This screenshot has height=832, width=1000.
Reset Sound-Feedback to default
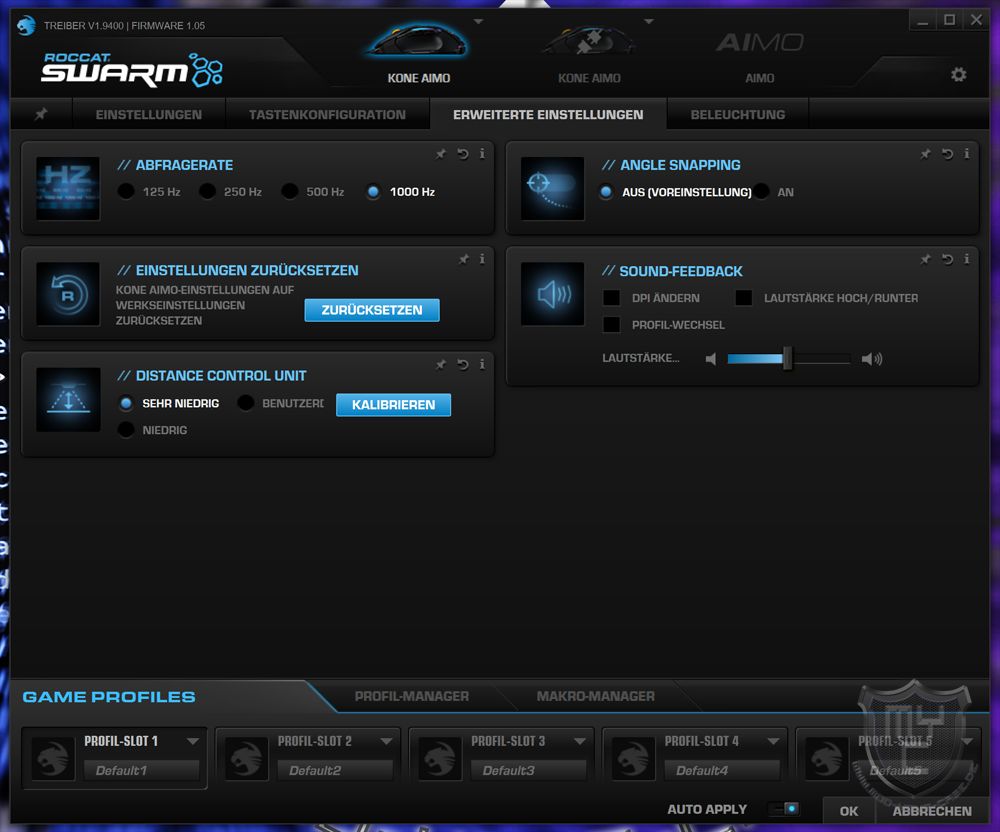(x=947, y=259)
